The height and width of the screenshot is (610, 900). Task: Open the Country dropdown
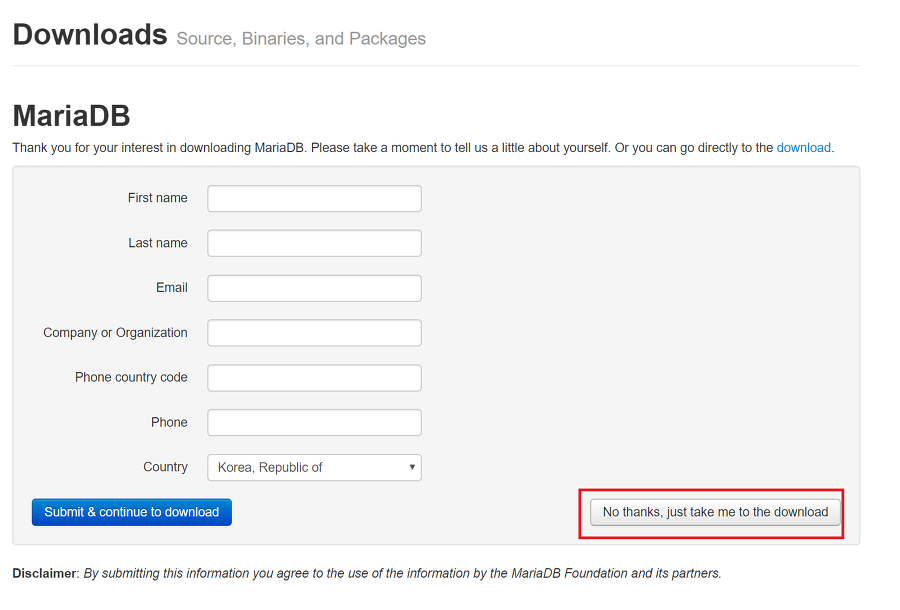(313, 467)
